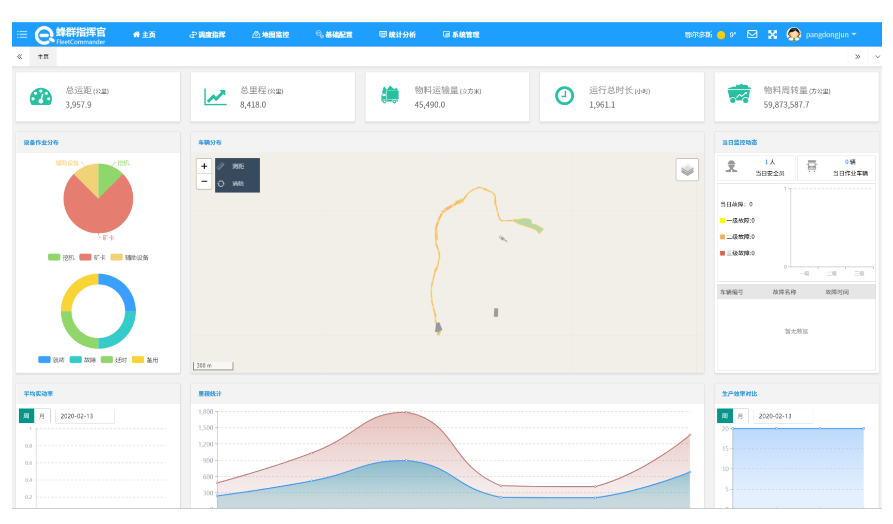The width and height of the screenshot is (893, 524).
Task: Open the 统计分析 statistics menu
Action: 398,35
